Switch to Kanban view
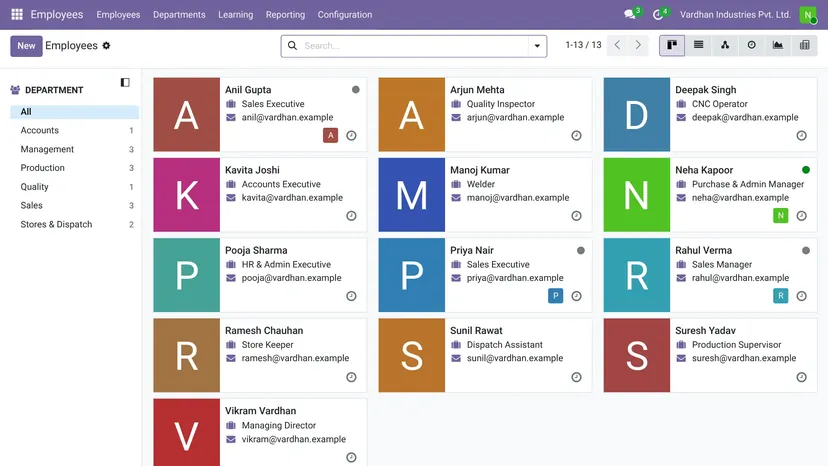The height and width of the screenshot is (466, 828). point(672,45)
